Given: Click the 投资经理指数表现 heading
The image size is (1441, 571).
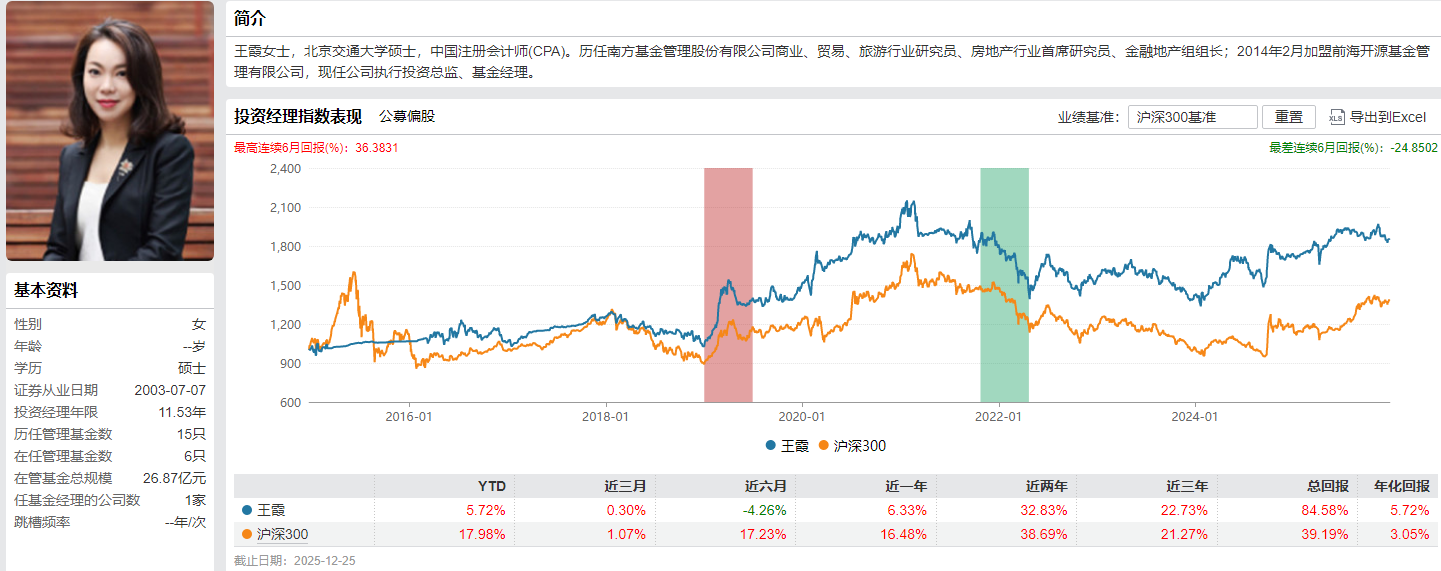Looking at the screenshot, I should pos(298,116).
